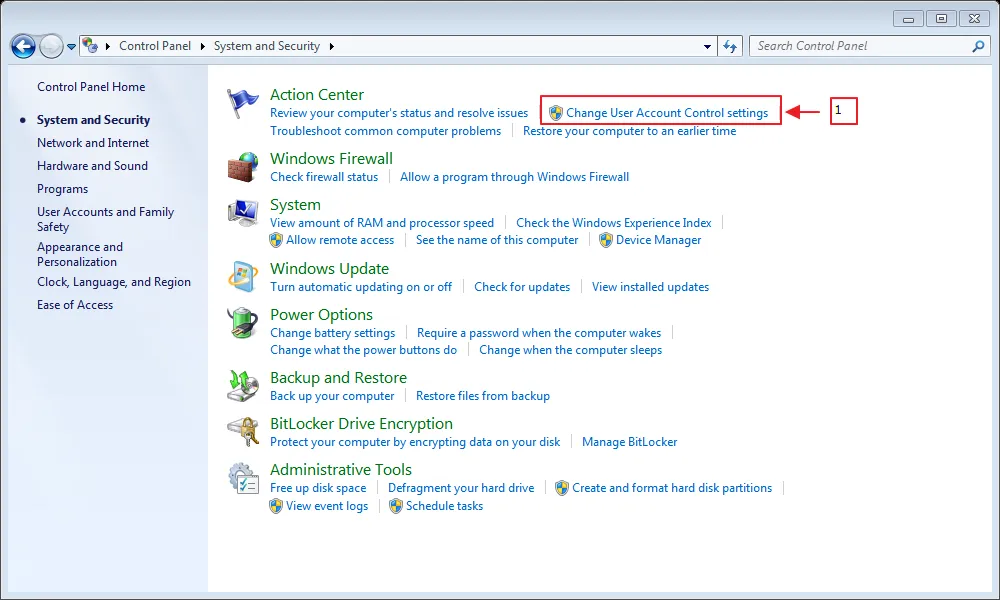
Task: Click the shield icon beside Create and format partitions
Action: pos(562,488)
